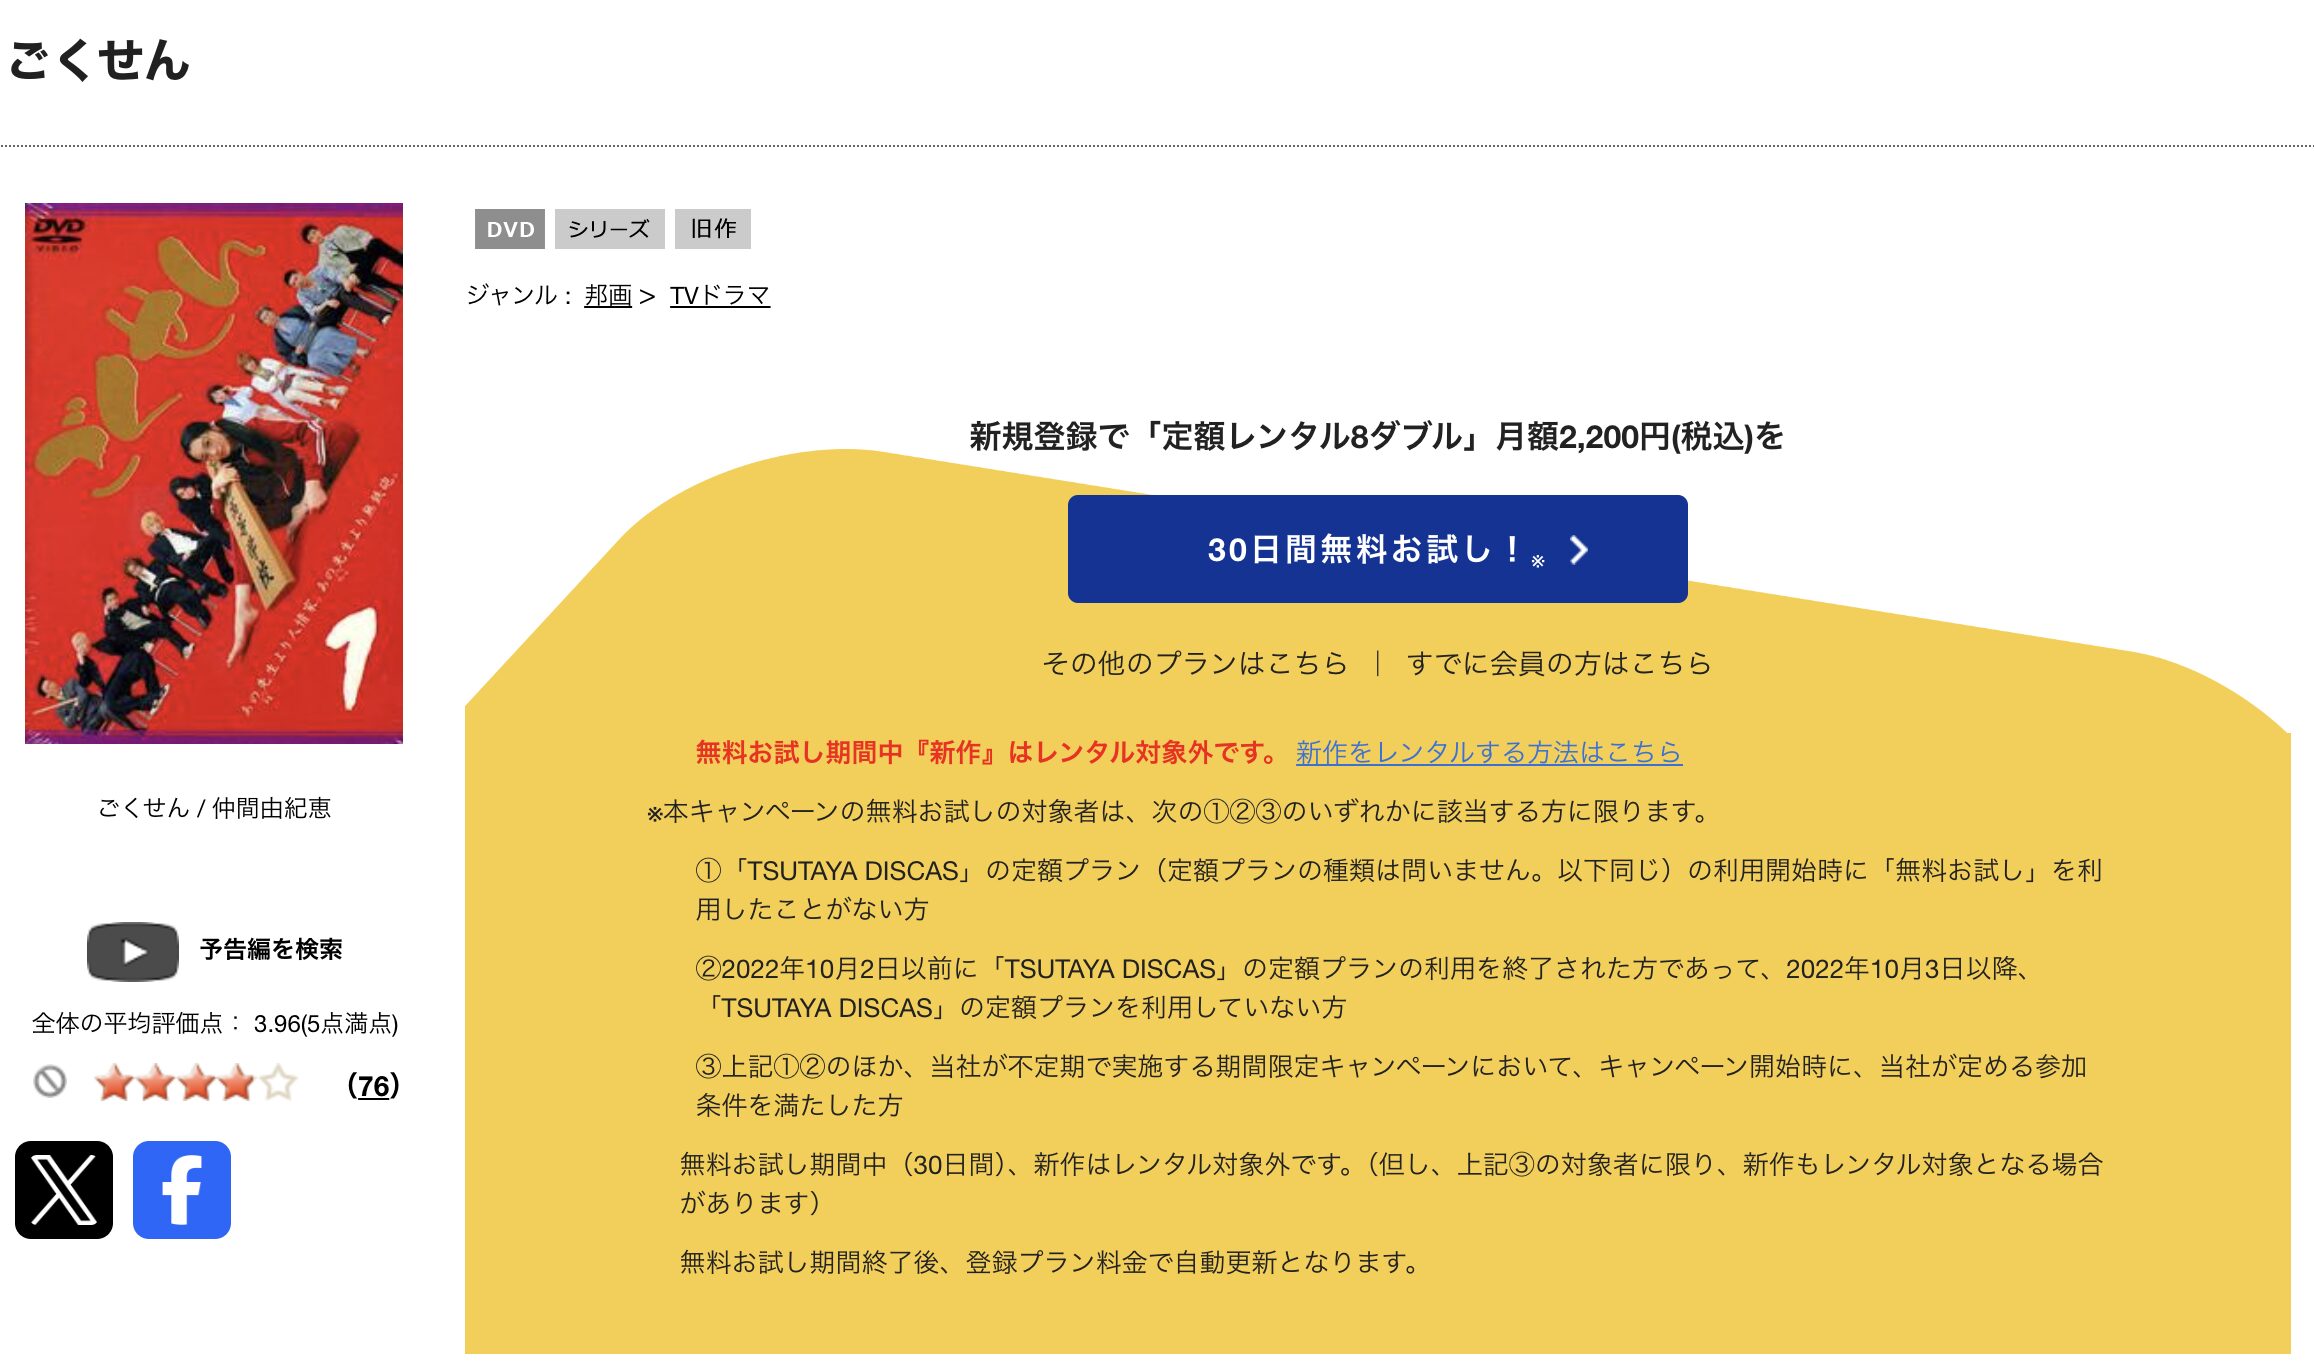Open the 邦画 genre page
This screenshot has height=1366, width=2314.
(x=607, y=294)
